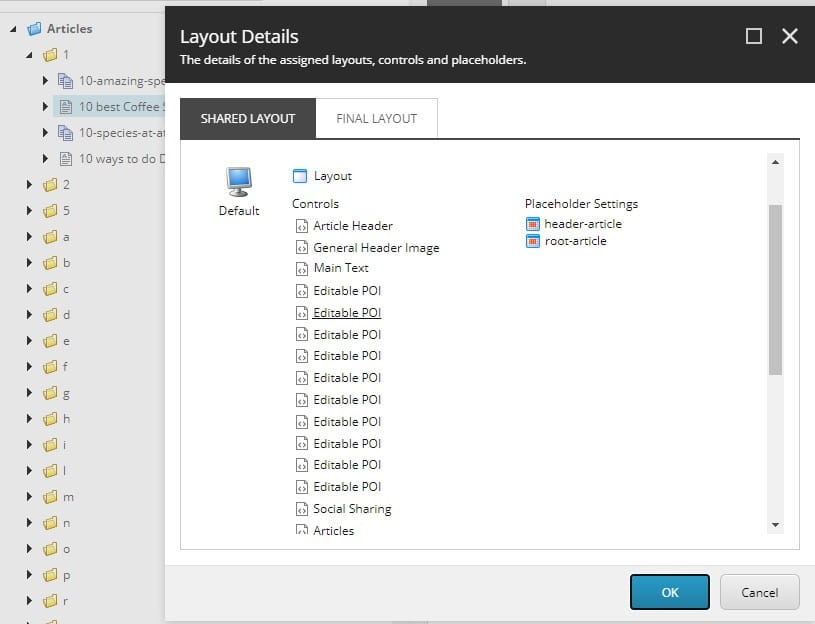Click folder icon for item b
Viewport: 815px width, 624px height.
[50, 263]
